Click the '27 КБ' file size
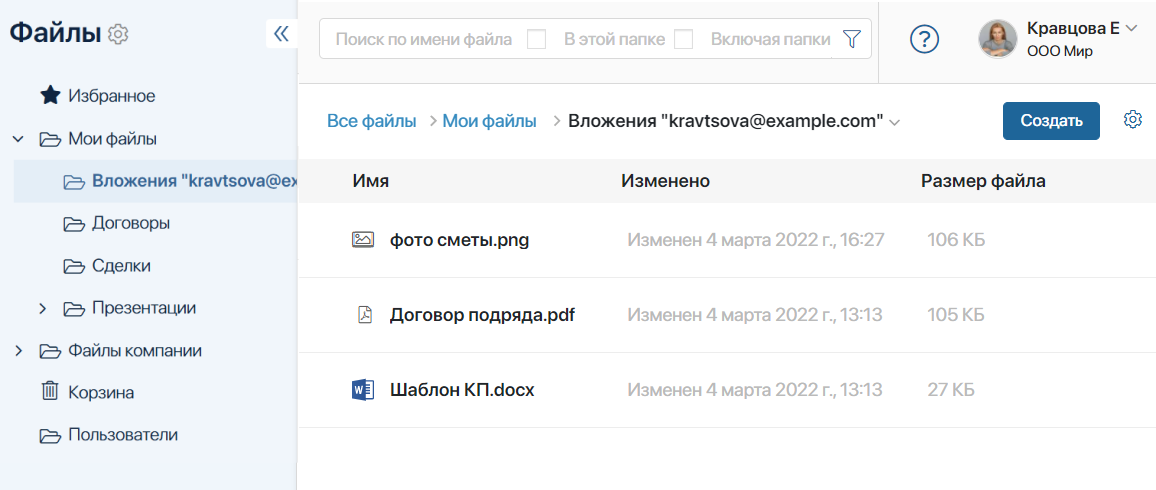 point(951,390)
